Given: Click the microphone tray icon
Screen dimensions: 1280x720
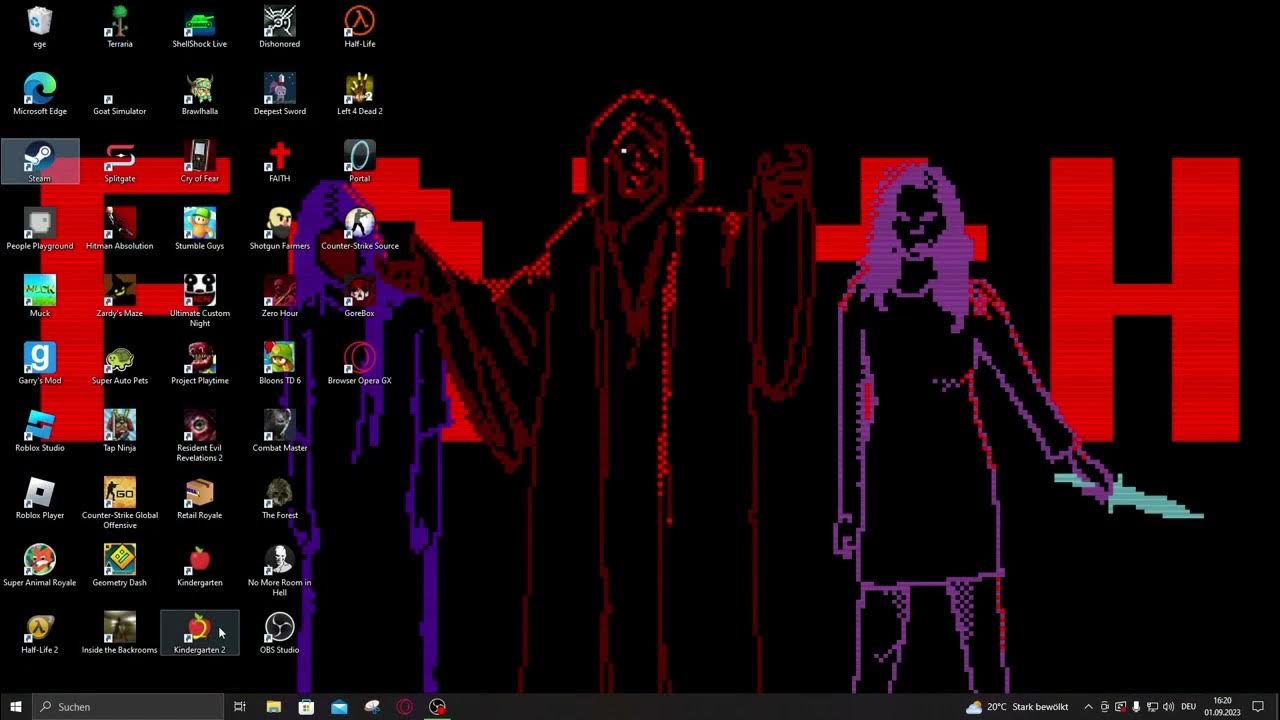Looking at the screenshot, I should [x=1136, y=706].
